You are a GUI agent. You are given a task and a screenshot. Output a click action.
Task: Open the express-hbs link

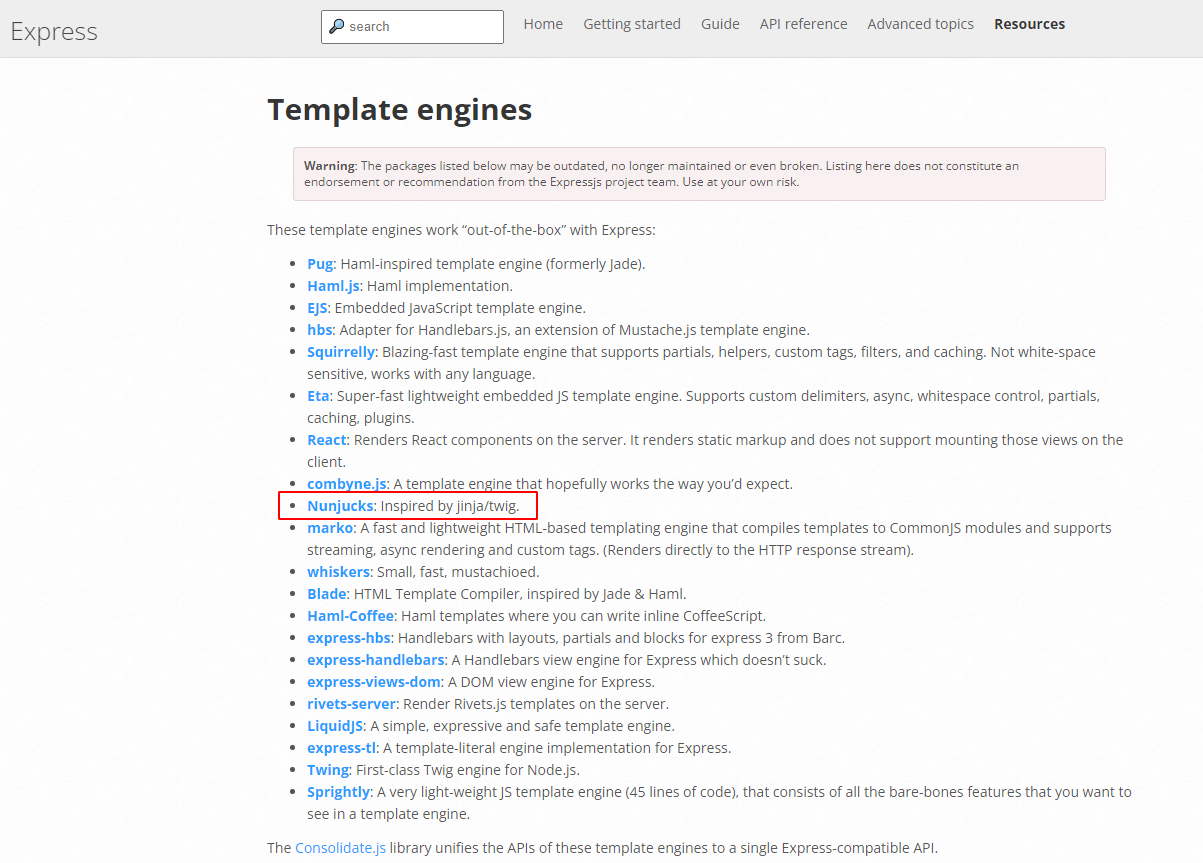[x=349, y=638]
